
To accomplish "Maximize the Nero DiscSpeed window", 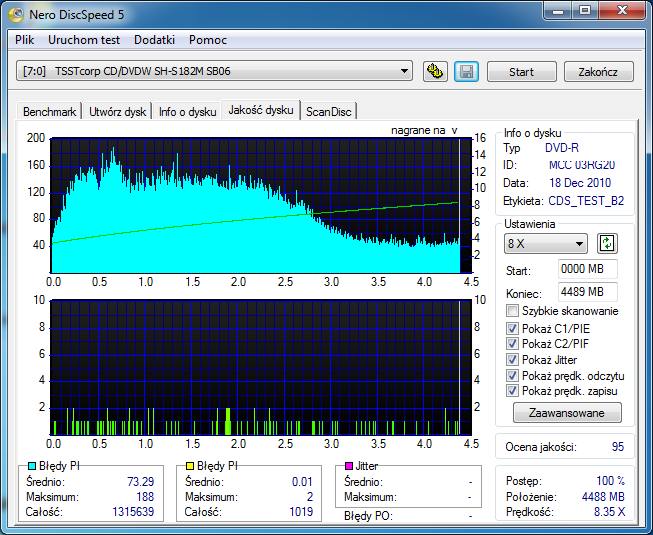I will 585,10.
